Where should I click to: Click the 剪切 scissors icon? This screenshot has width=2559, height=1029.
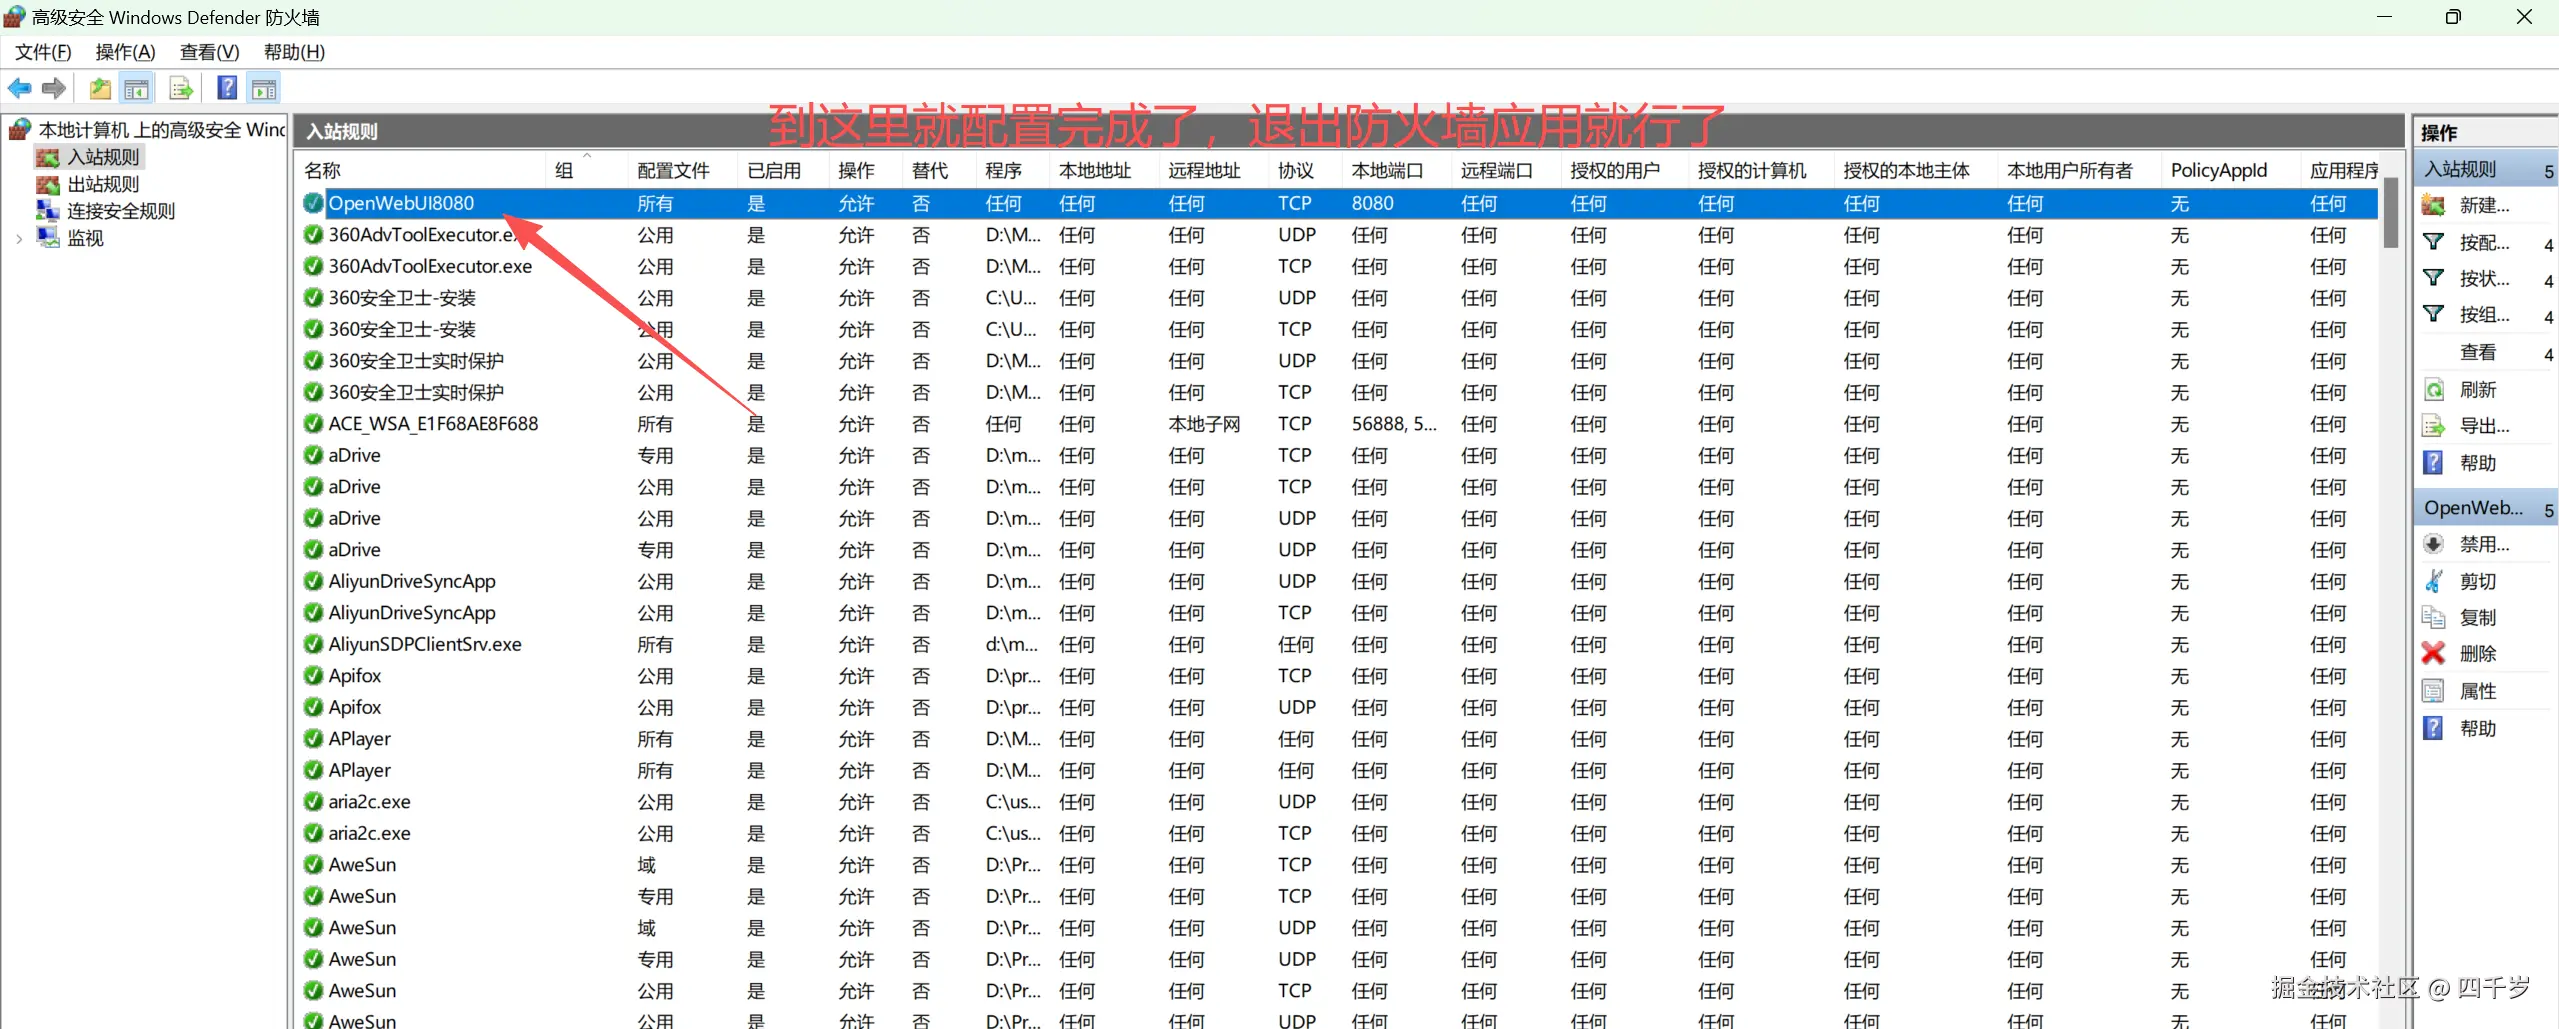(2434, 581)
